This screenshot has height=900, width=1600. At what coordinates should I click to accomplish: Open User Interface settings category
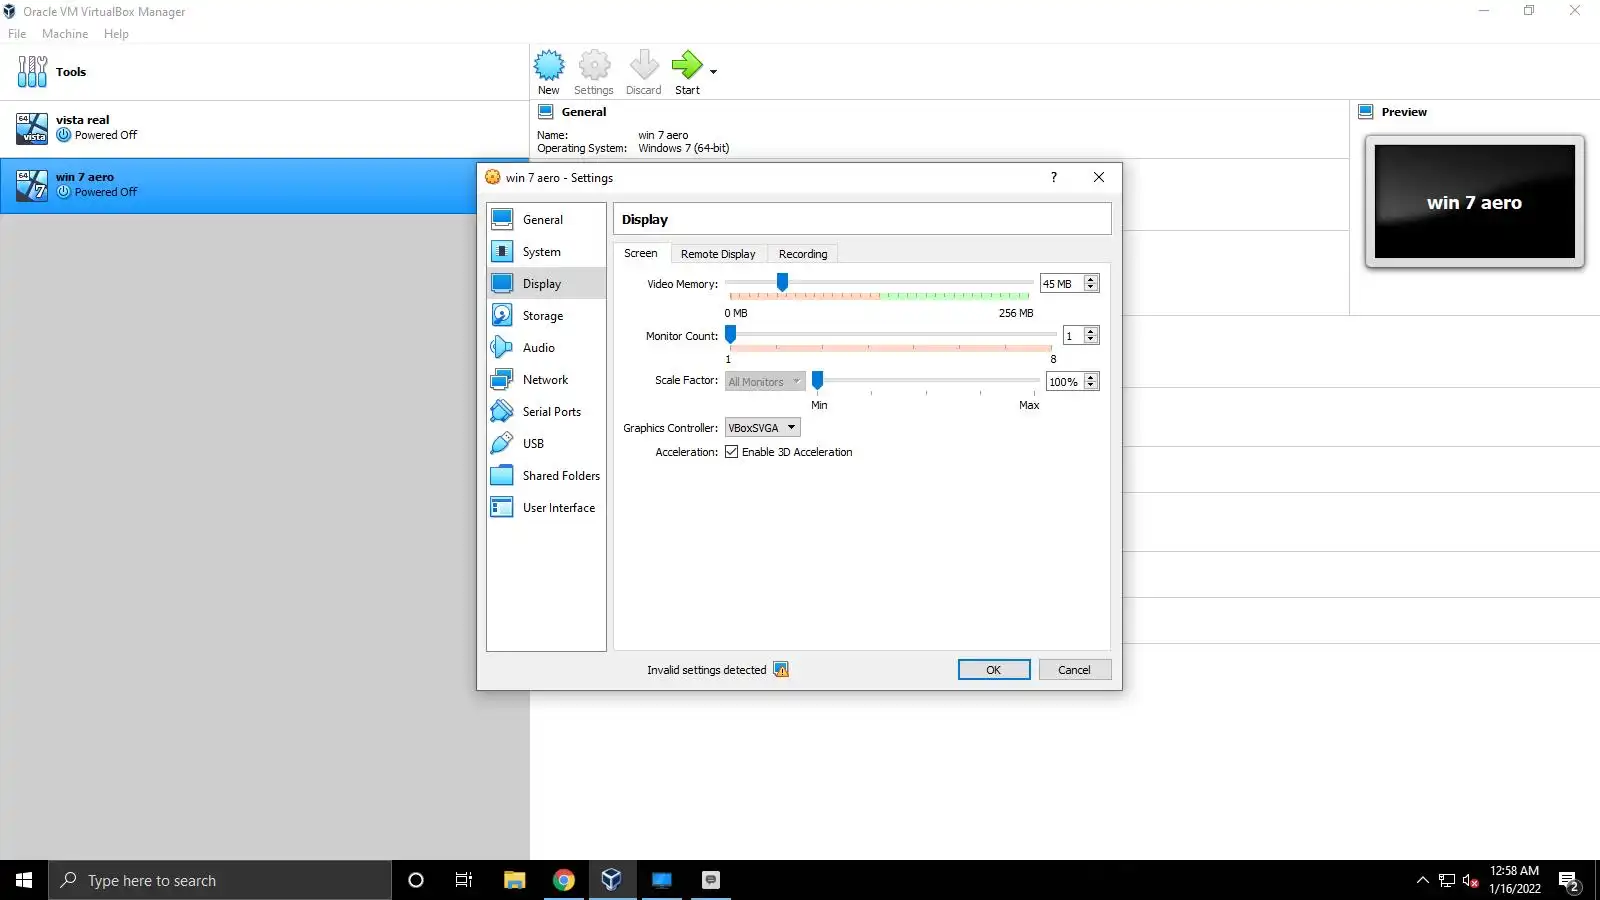pyautogui.click(x=546, y=508)
